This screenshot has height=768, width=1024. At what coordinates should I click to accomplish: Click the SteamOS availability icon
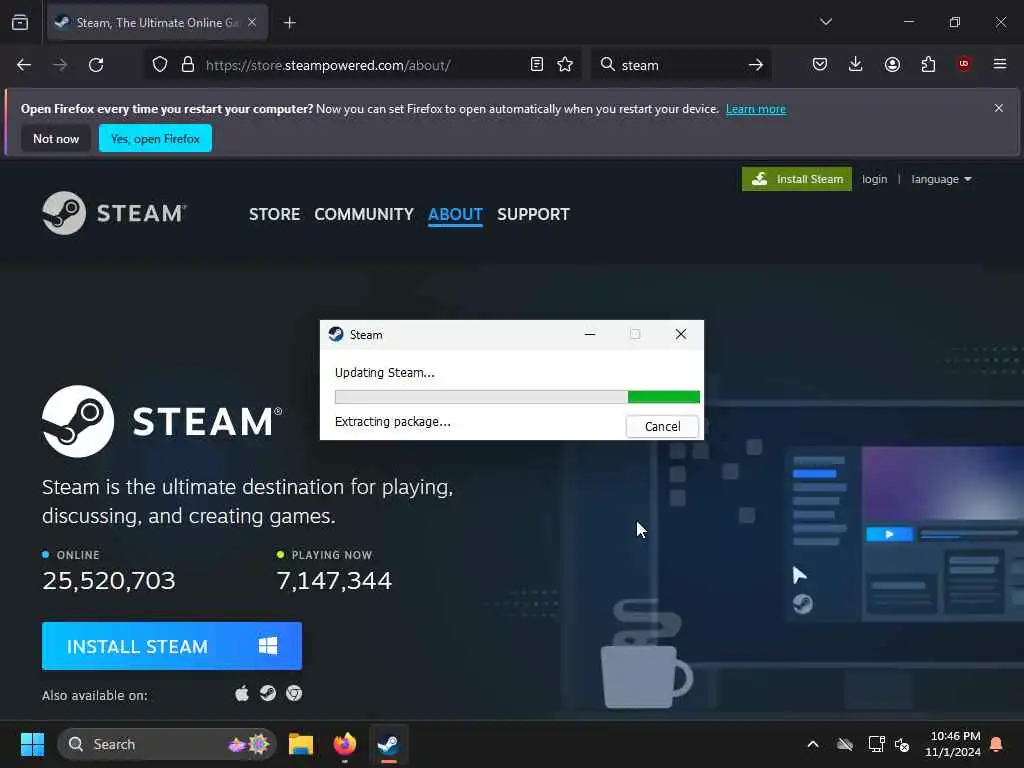pos(268,693)
